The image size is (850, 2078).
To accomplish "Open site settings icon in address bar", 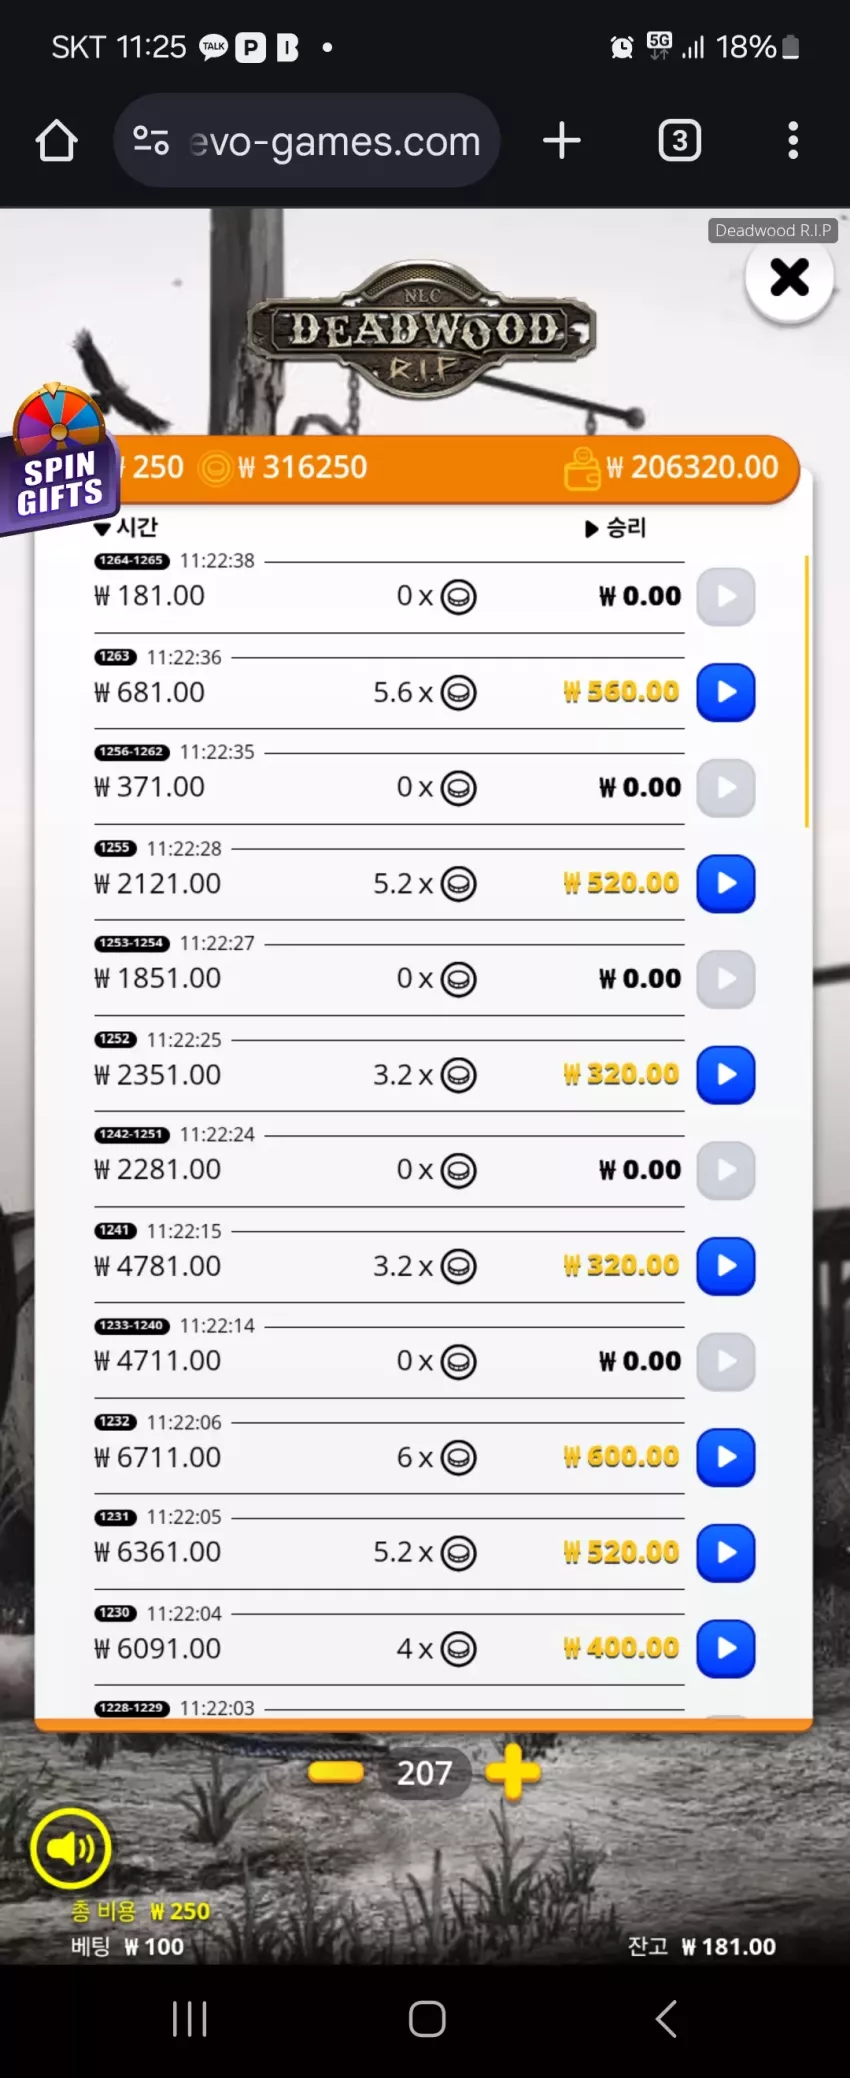I will point(151,141).
